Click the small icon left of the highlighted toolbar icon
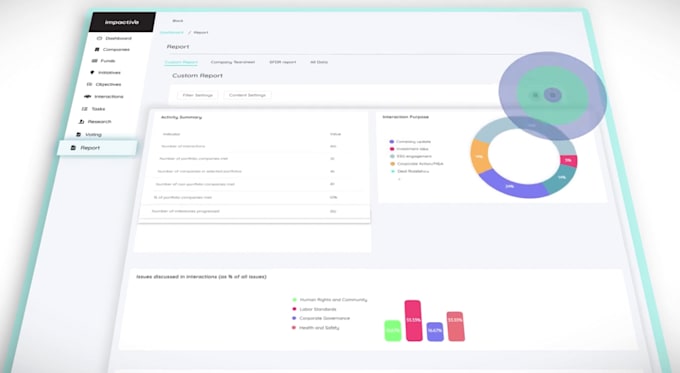 [536, 95]
